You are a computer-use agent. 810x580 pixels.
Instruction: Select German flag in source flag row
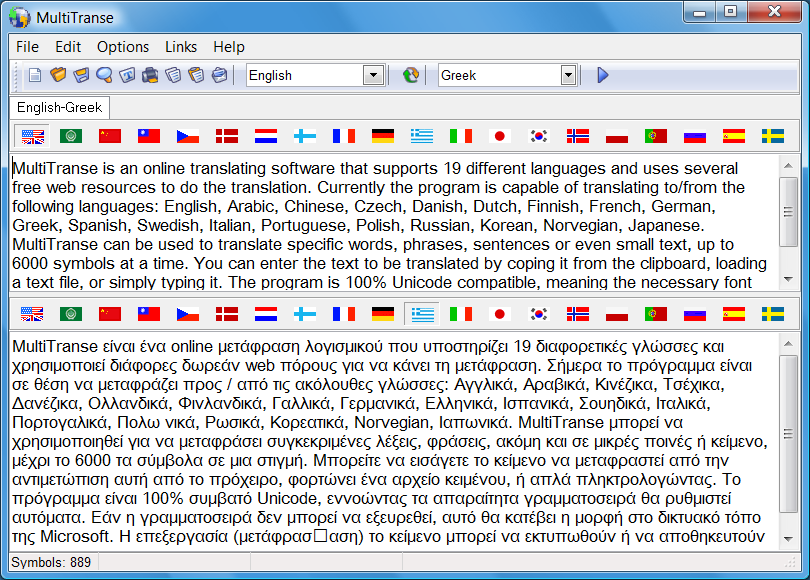[383, 136]
